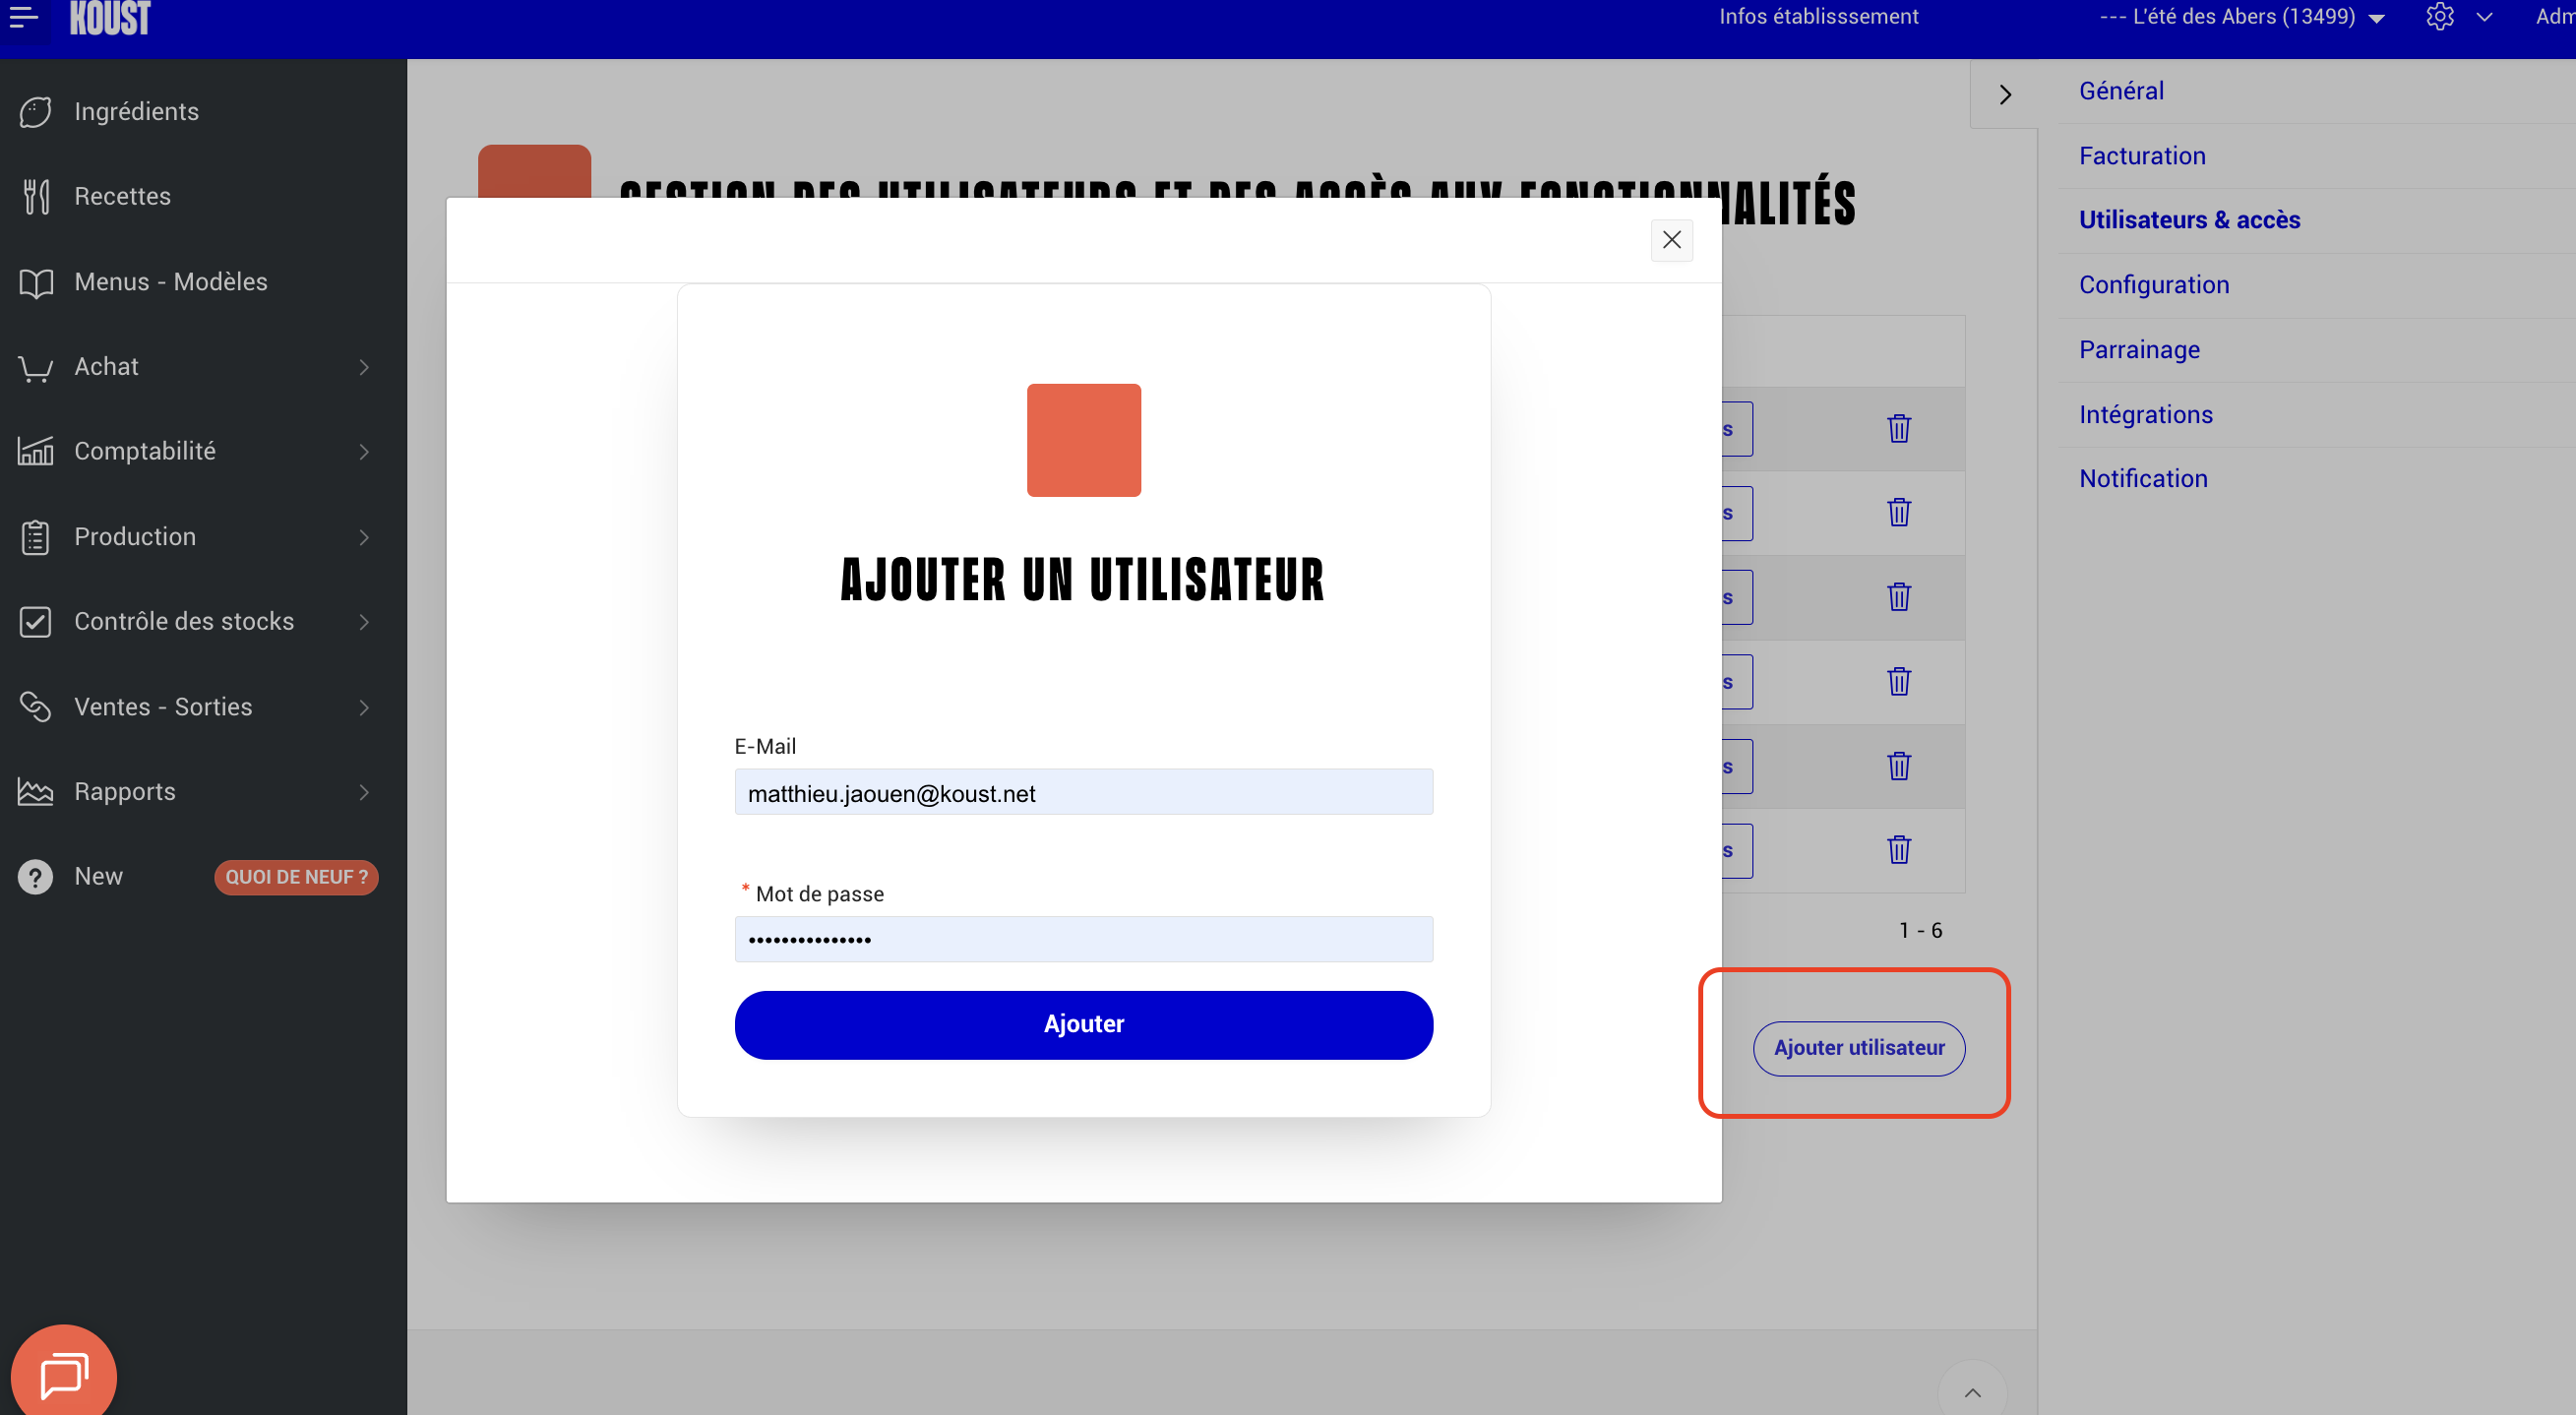2576x1415 pixels.
Task: Click the hamburger menu icon top left
Action: click(x=23, y=16)
